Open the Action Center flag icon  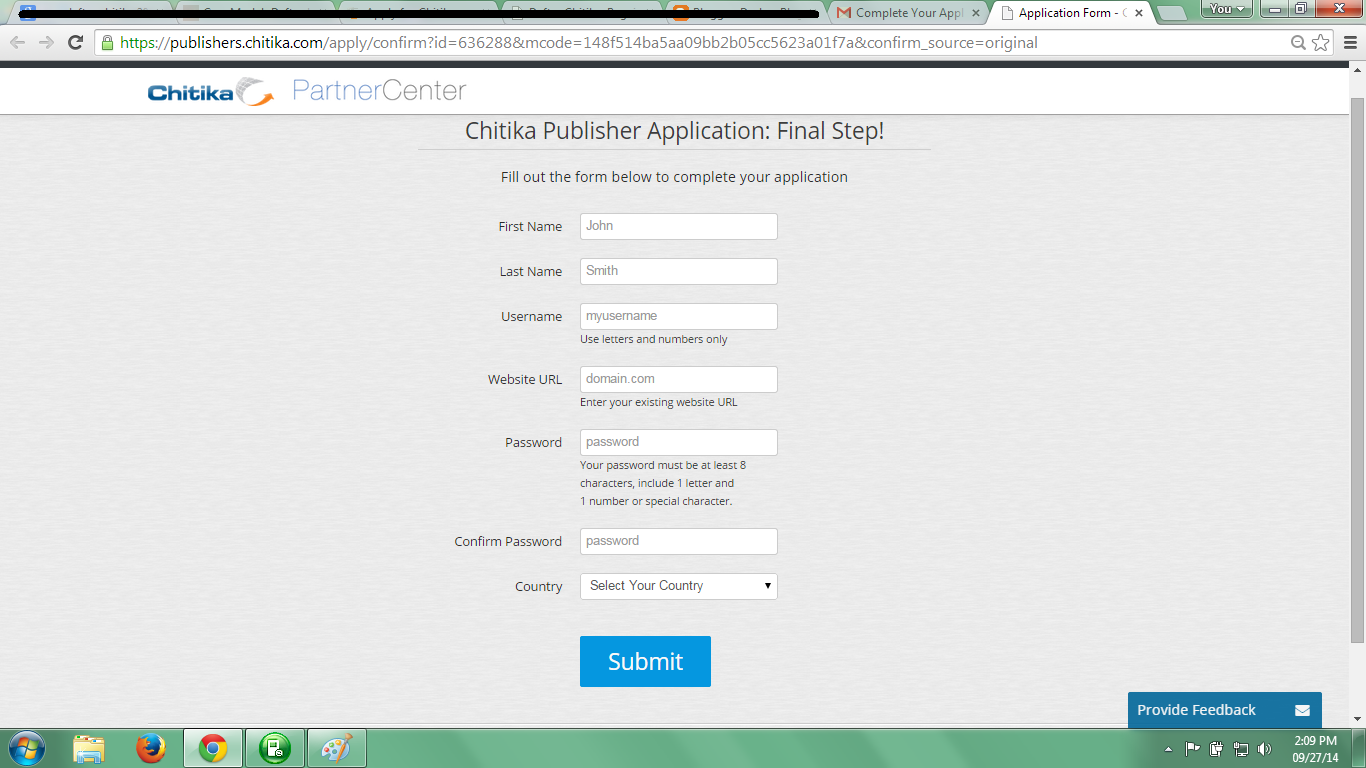1192,748
